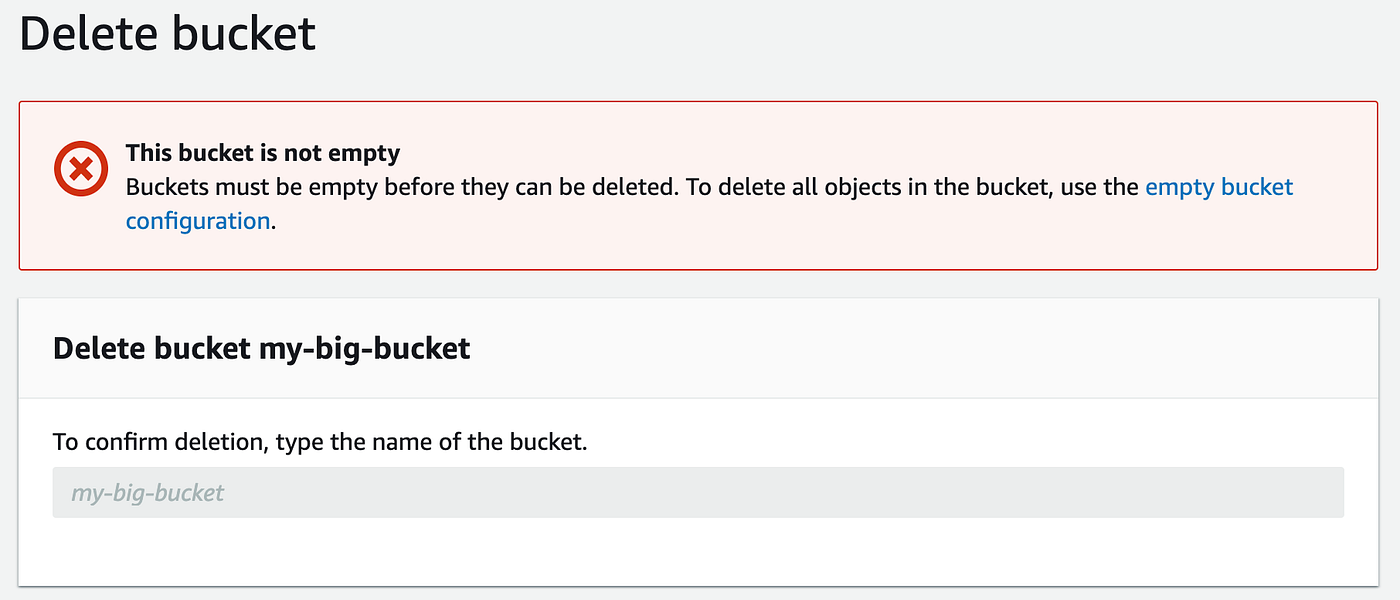This screenshot has height=600, width=1400.
Task: Click the empty bucket link ending period area
Action: tap(273, 220)
